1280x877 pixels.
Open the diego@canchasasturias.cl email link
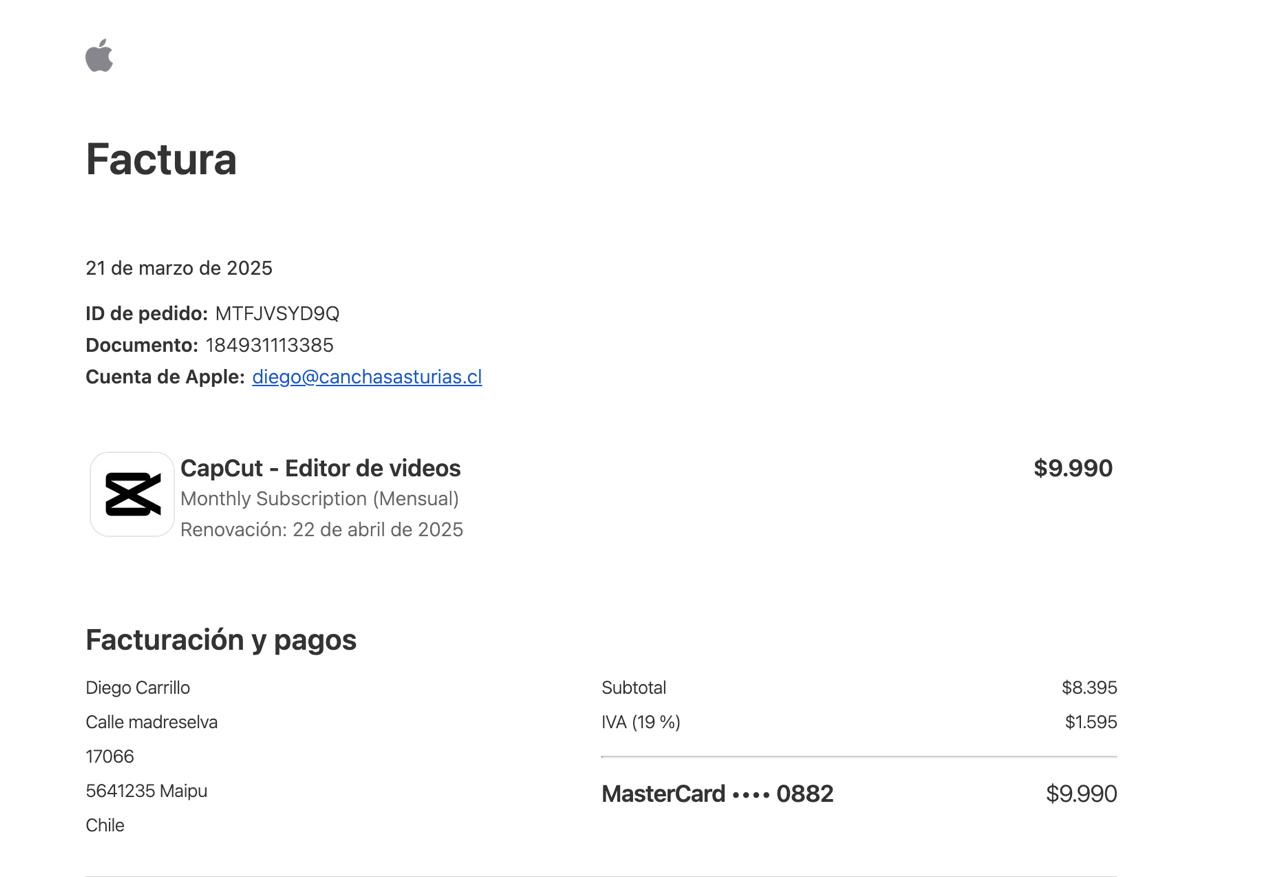366,377
